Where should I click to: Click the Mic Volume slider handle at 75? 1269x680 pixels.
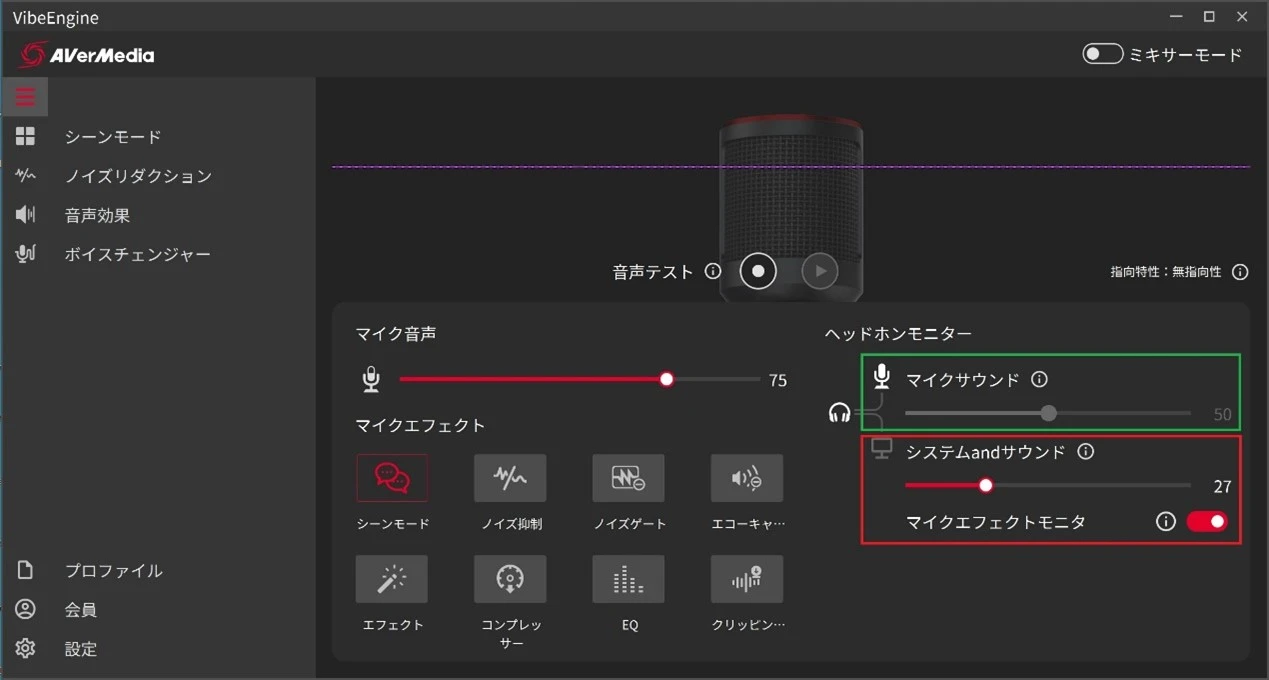click(667, 379)
